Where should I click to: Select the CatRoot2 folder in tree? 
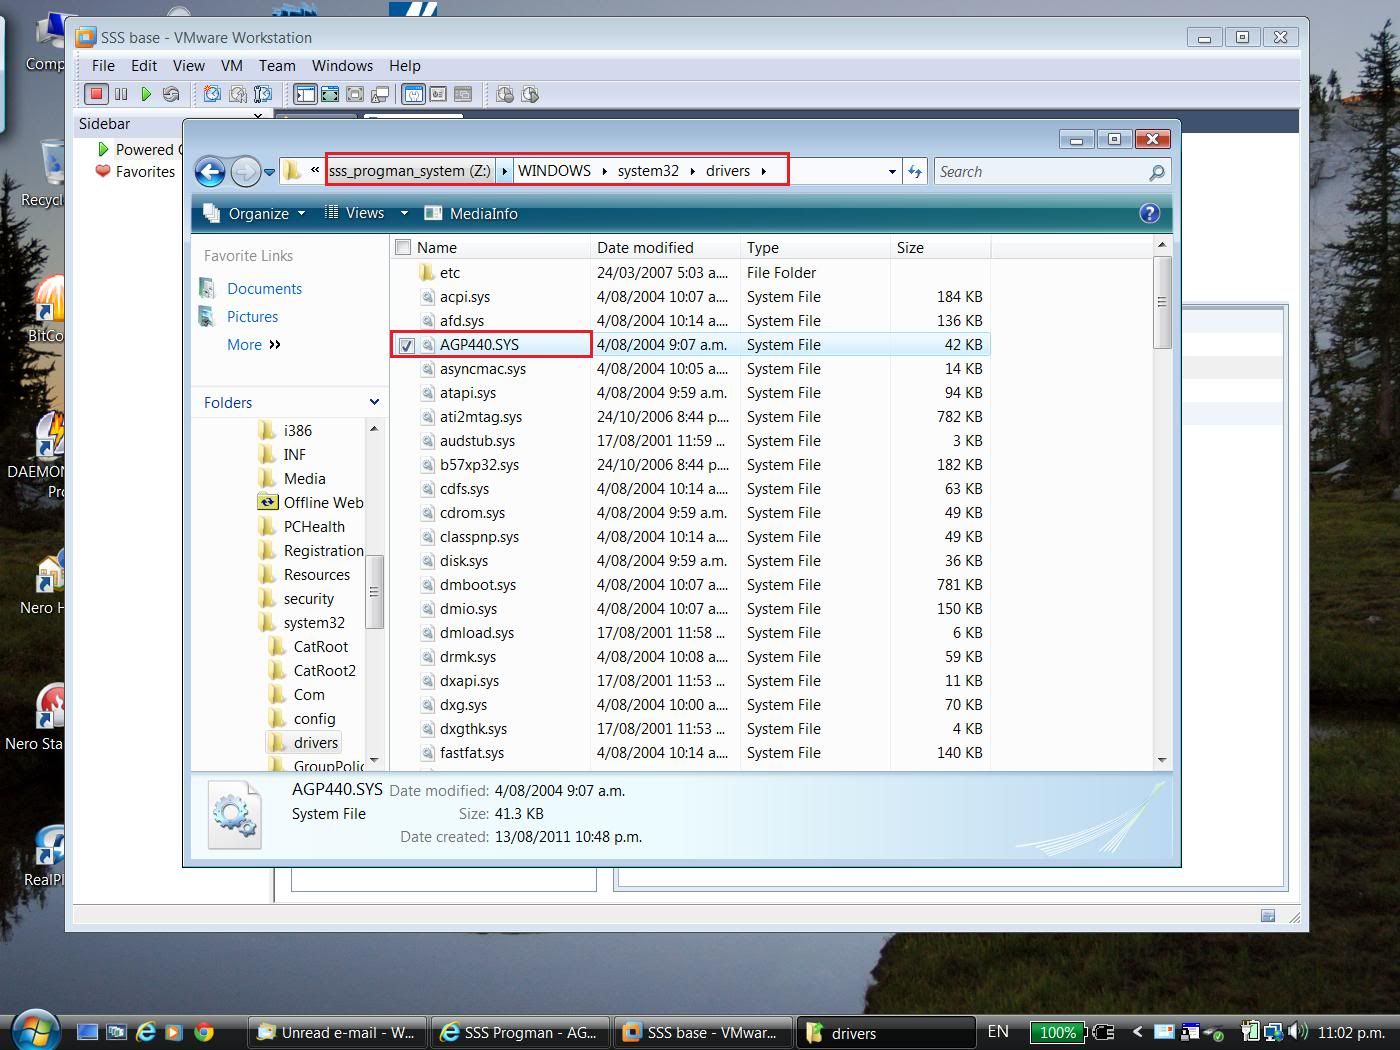click(324, 671)
